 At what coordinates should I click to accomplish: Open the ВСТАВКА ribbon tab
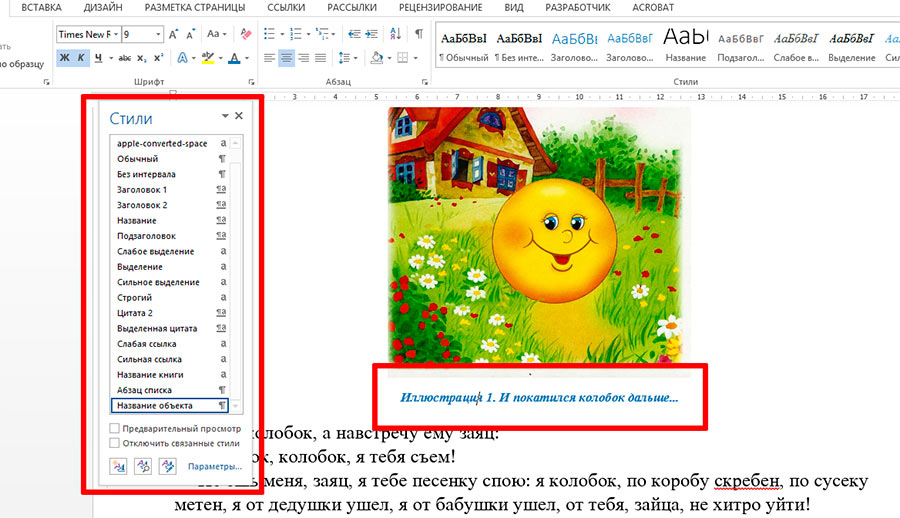point(41,7)
